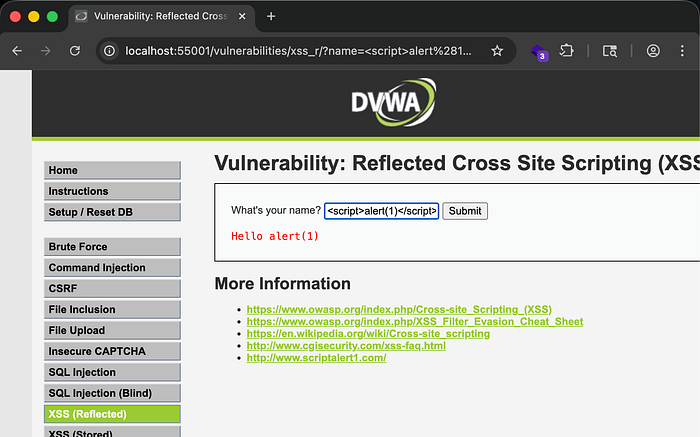The width and height of the screenshot is (700, 437).
Task: Open the Command Injection page
Action: point(112,267)
